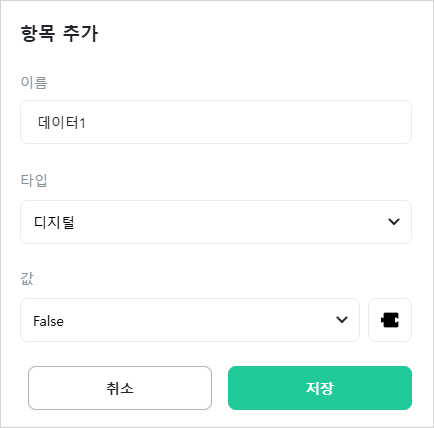Click the 데이터1 name input field
This screenshot has height=428, width=434.
pos(216,122)
